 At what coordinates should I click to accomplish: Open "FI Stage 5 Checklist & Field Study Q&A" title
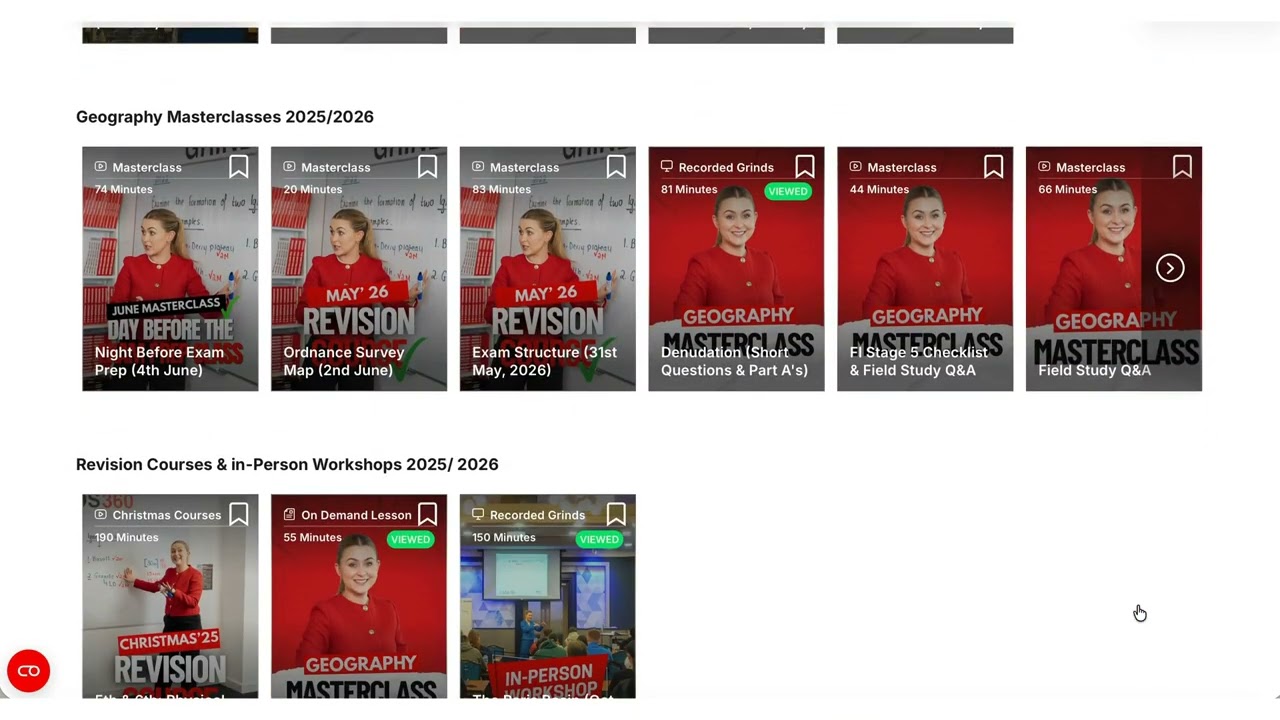click(918, 361)
